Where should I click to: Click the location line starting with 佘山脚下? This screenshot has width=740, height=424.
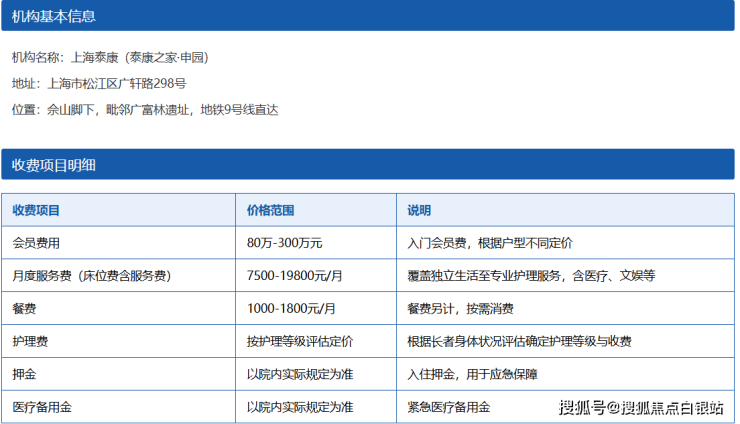coord(145,110)
